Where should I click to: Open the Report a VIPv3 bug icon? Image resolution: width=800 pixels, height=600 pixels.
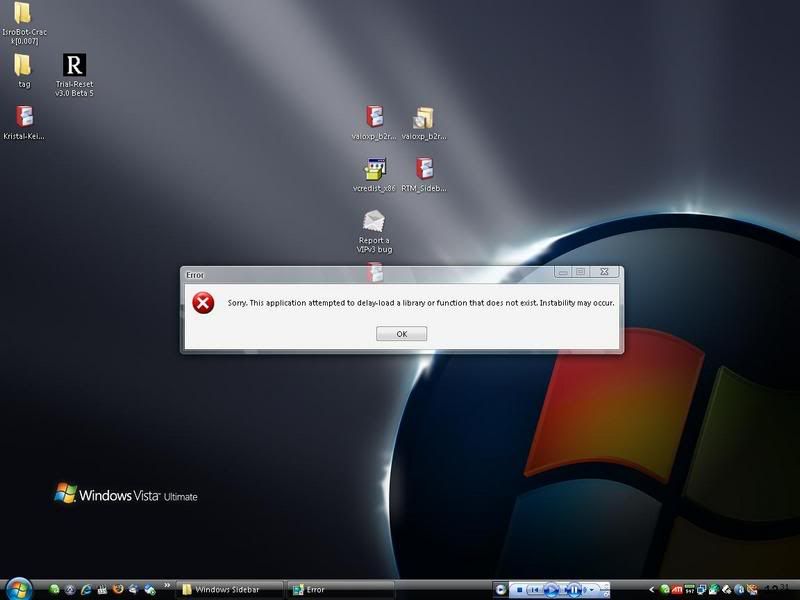pyautogui.click(x=374, y=221)
